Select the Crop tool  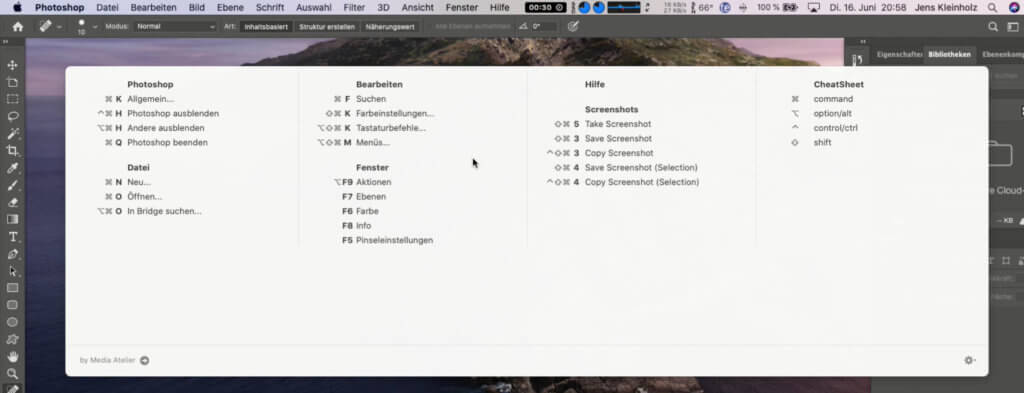point(12,151)
